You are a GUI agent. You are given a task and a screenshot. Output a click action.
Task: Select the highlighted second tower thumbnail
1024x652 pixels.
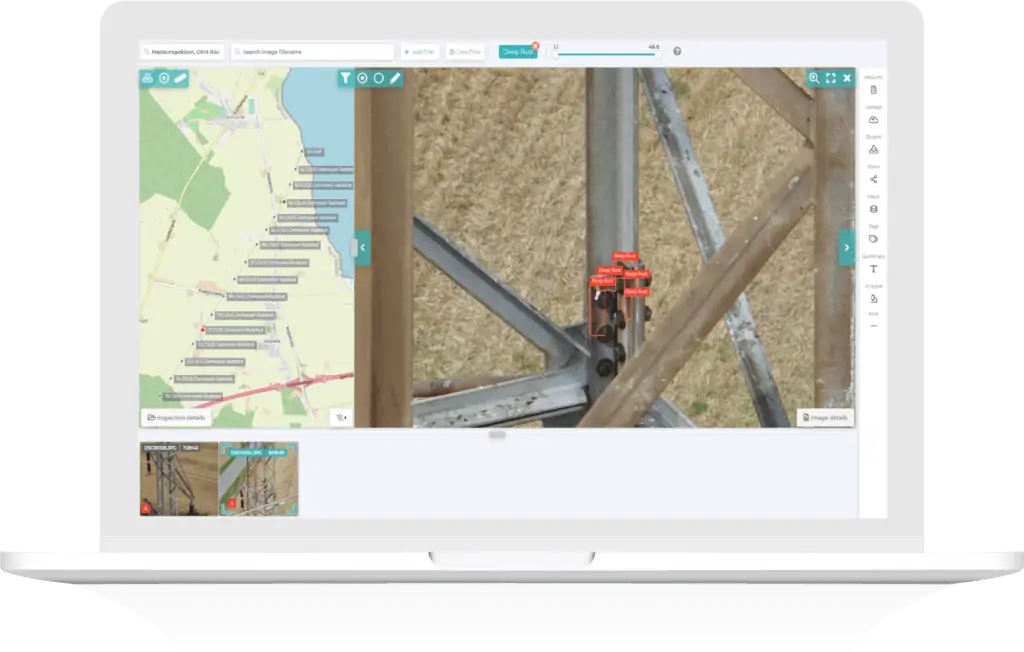tap(258, 479)
